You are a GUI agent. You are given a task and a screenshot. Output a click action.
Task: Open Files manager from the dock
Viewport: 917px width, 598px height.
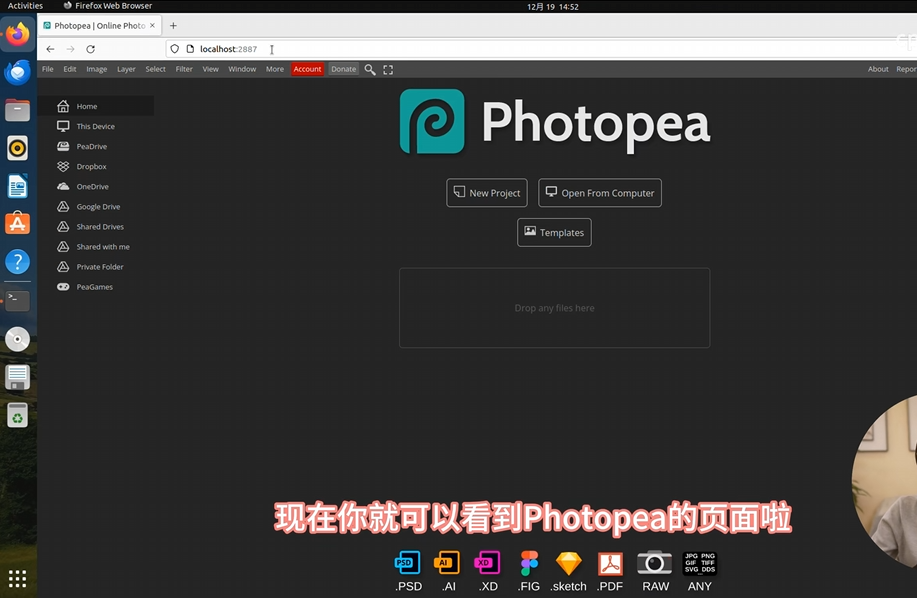pyautogui.click(x=18, y=110)
